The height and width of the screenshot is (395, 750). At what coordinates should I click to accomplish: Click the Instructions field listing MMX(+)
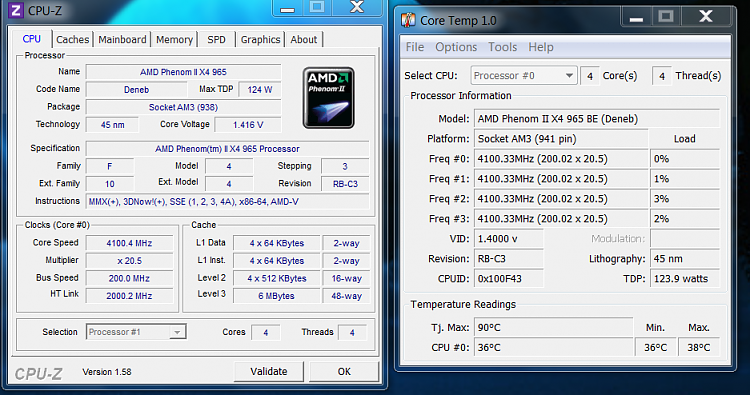click(227, 202)
